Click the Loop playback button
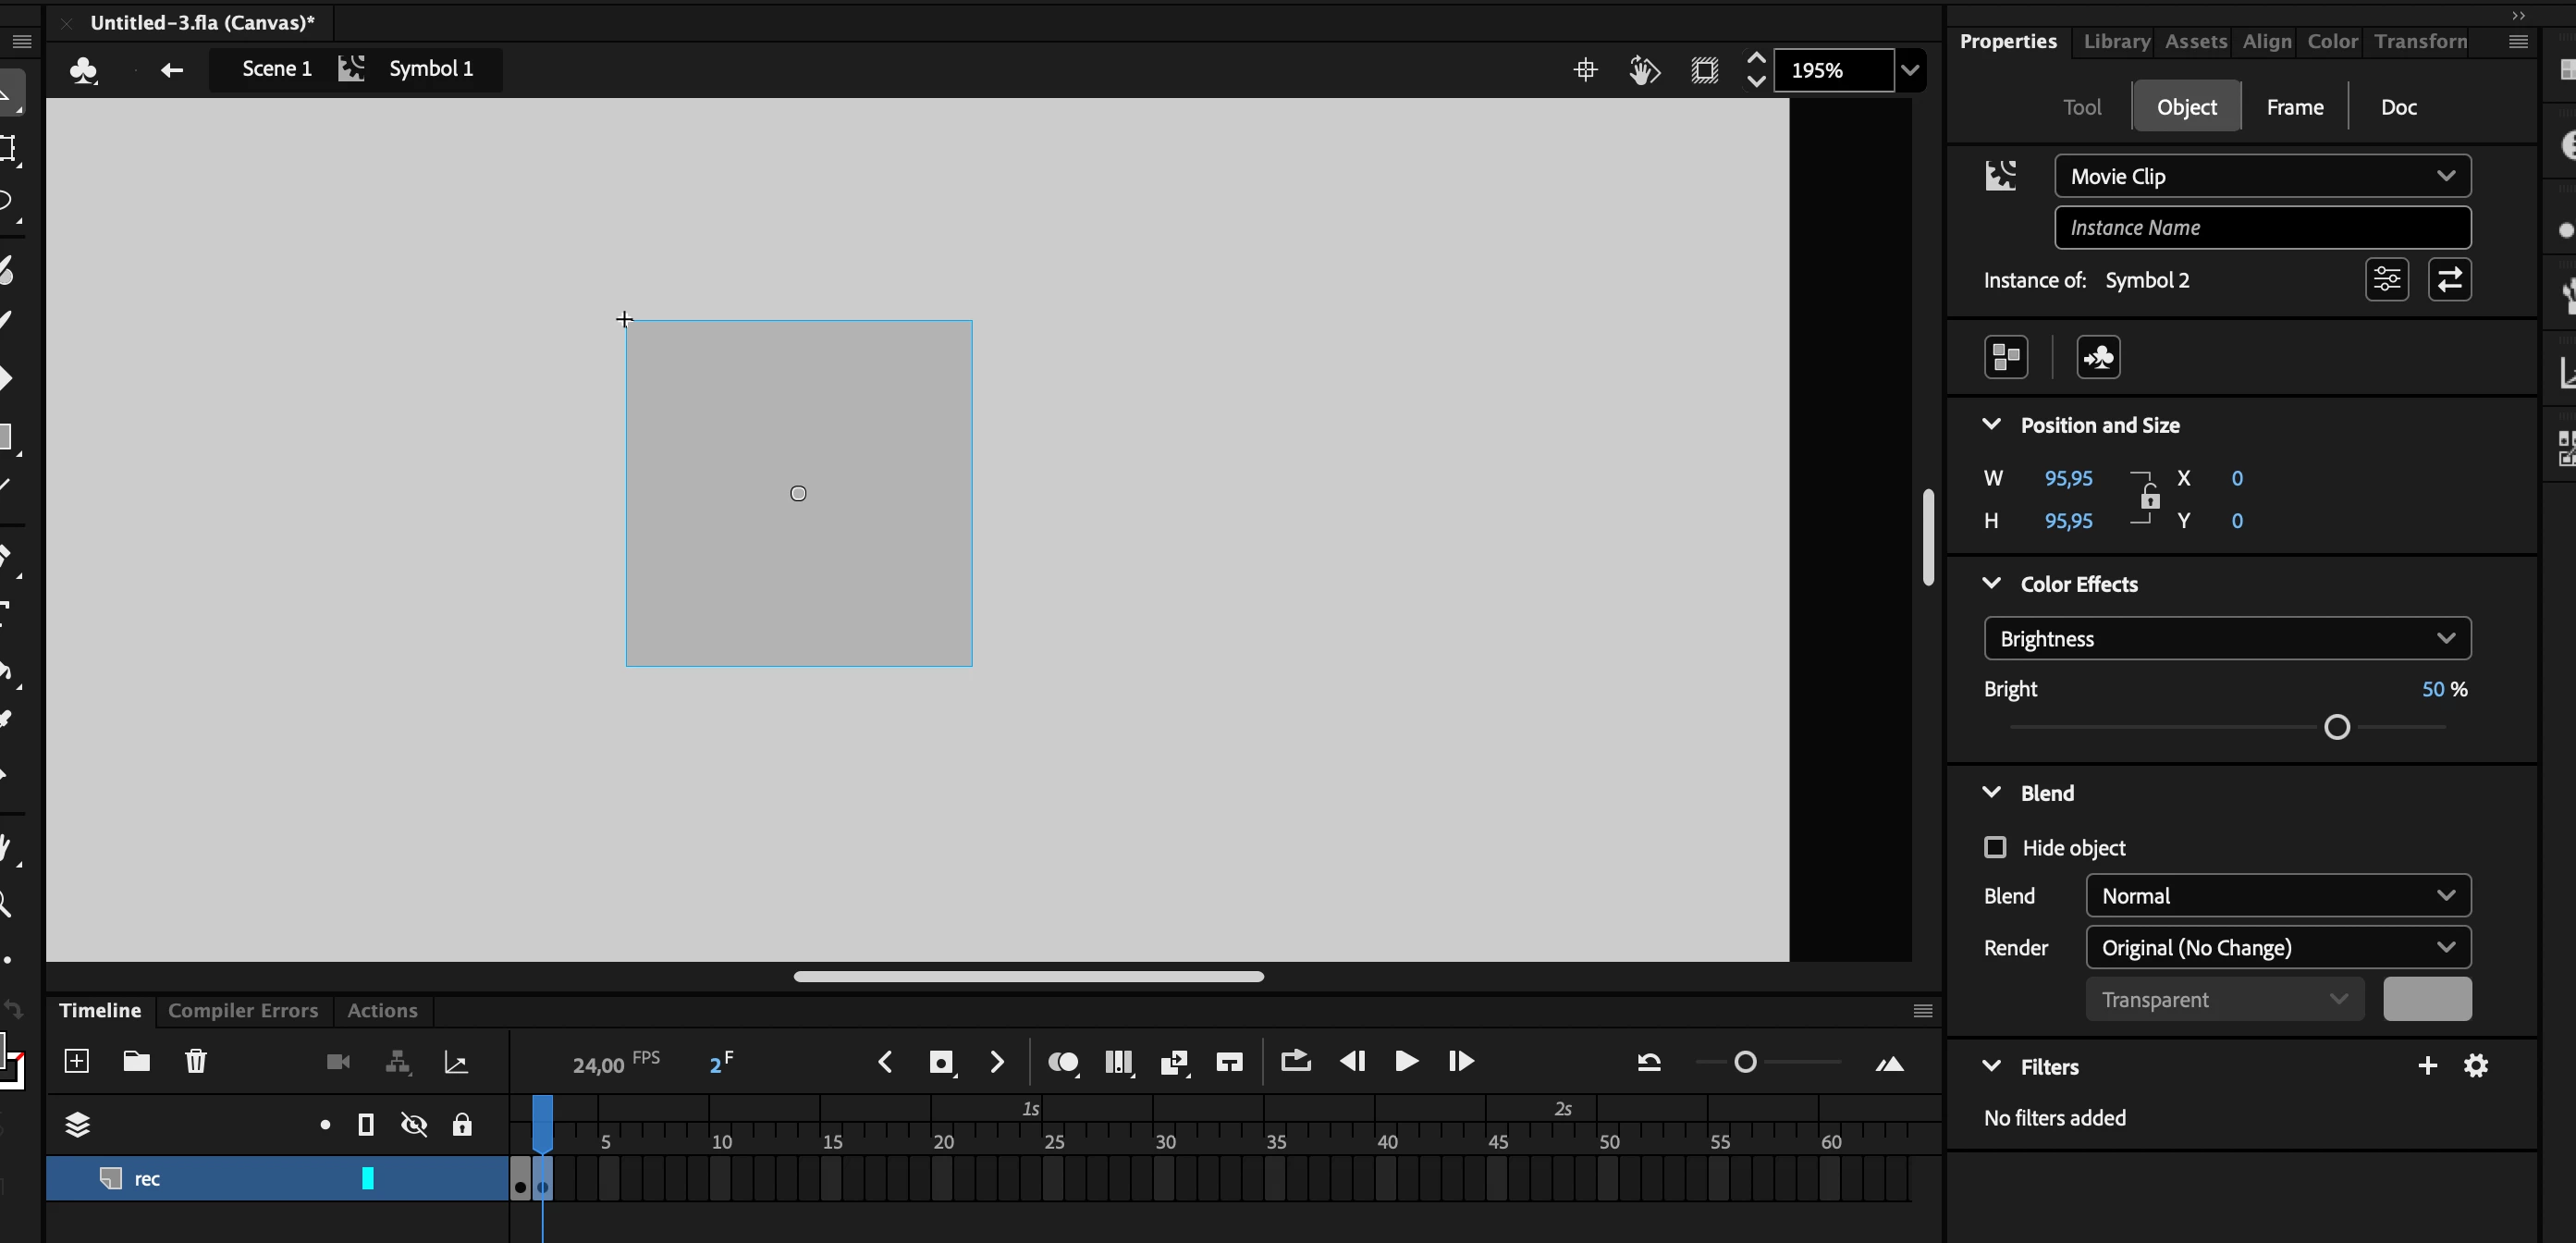The width and height of the screenshot is (2576, 1243). pyautogui.click(x=1295, y=1061)
